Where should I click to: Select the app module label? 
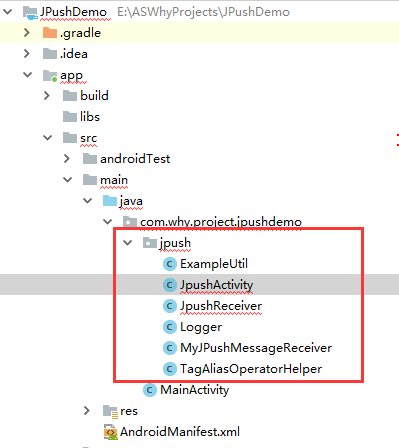coord(71,76)
